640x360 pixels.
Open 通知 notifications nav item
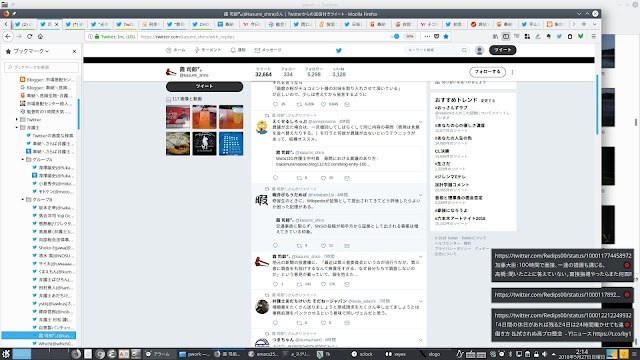238,50
